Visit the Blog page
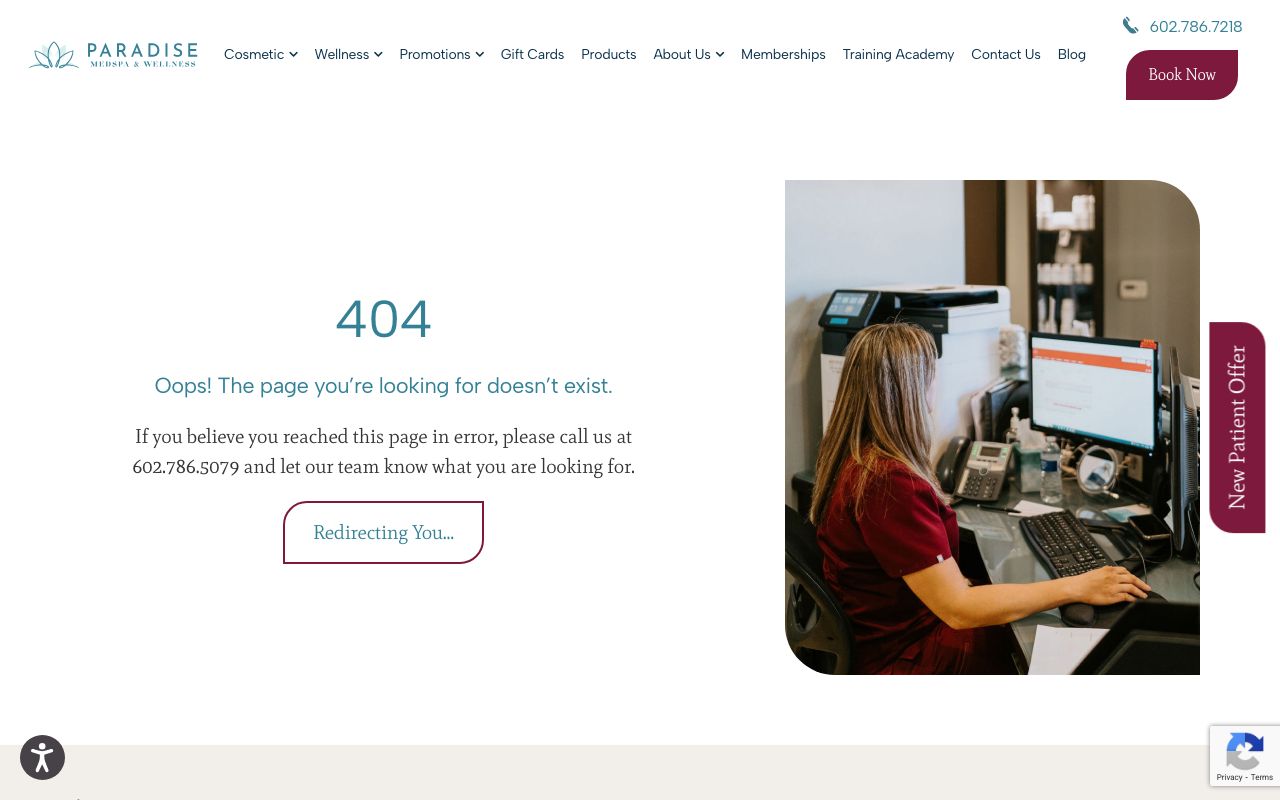Image resolution: width=1280 pixels, height=800 pixels. click(x=1071, y=54)
